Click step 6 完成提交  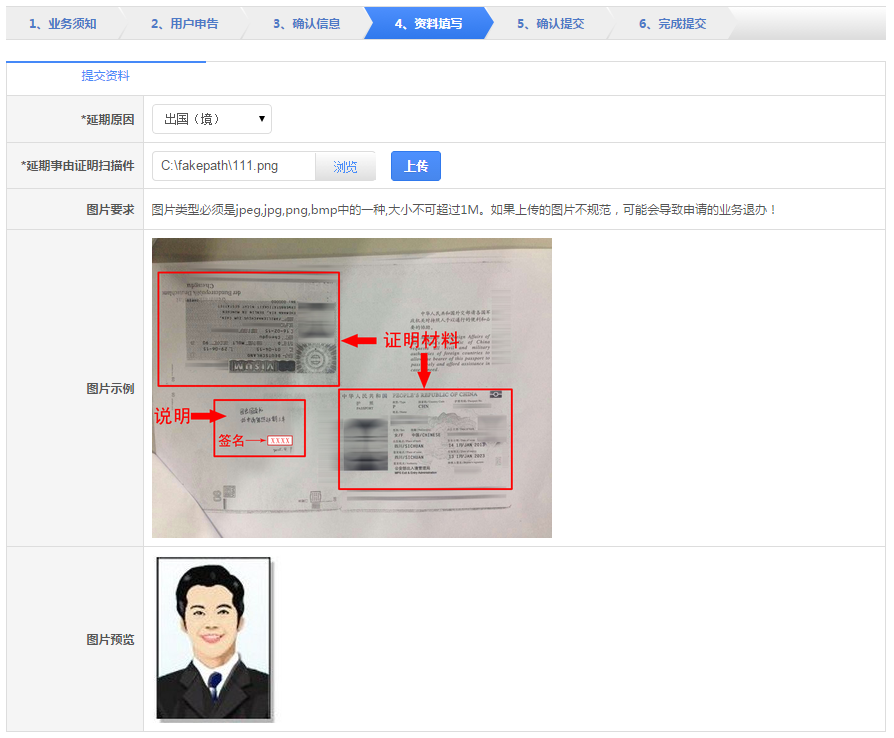(x=672, y=23)
